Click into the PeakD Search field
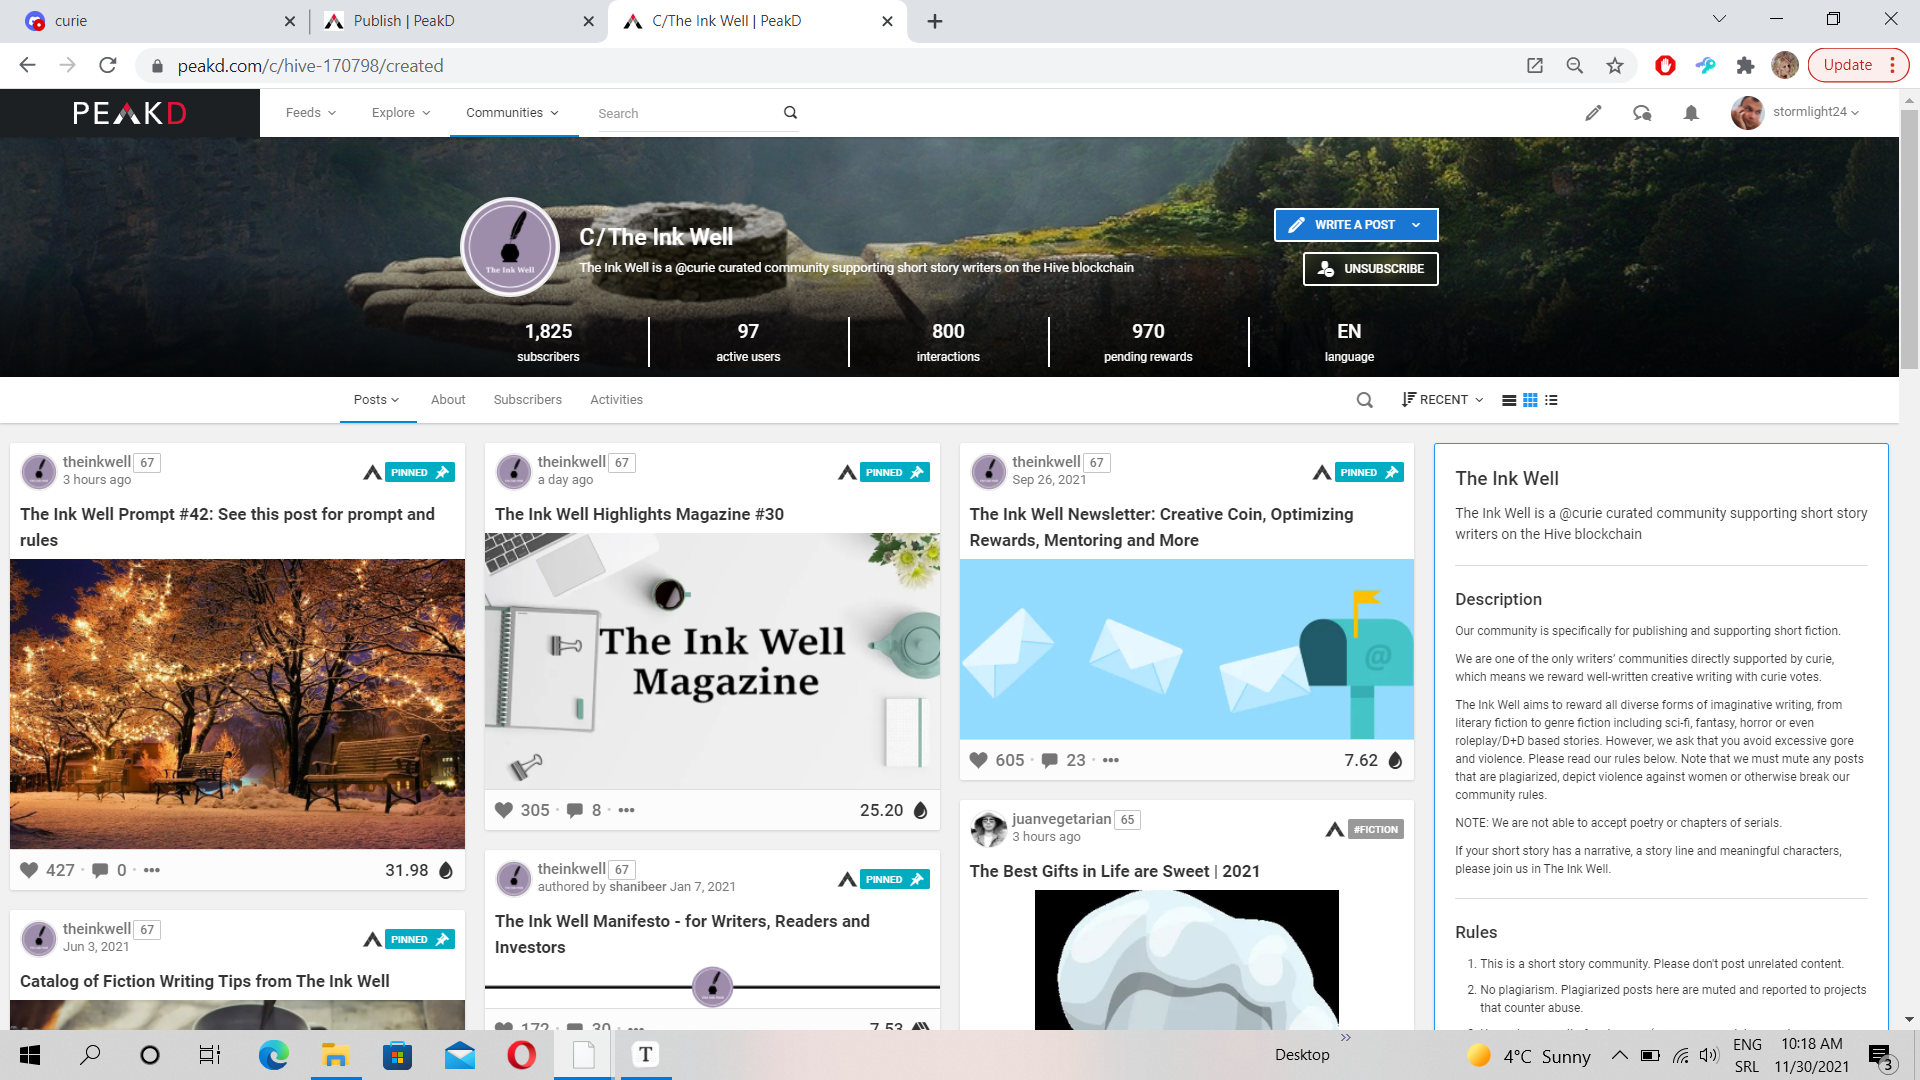 pos(685,113)
